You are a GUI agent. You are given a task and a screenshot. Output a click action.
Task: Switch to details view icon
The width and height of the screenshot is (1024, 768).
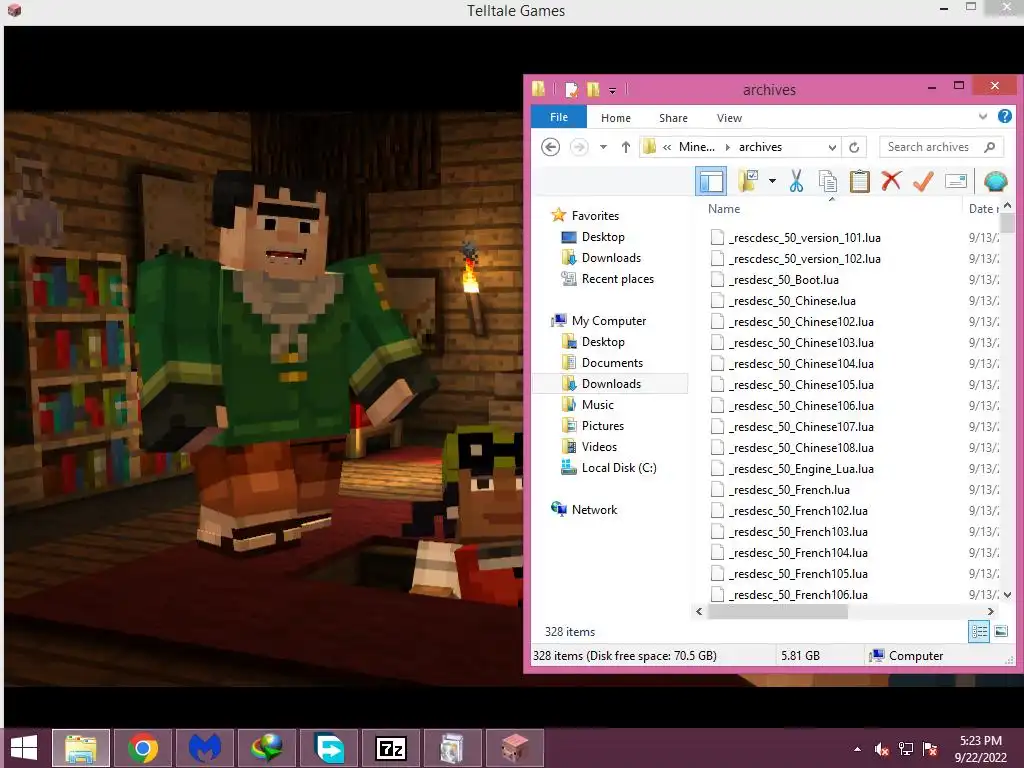979,632
